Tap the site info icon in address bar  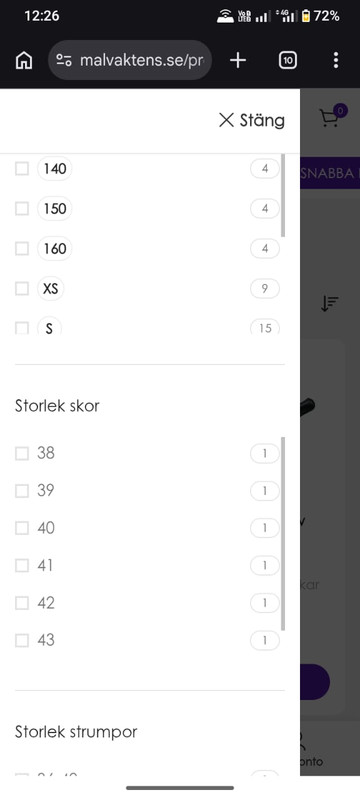tap(64, 60)
